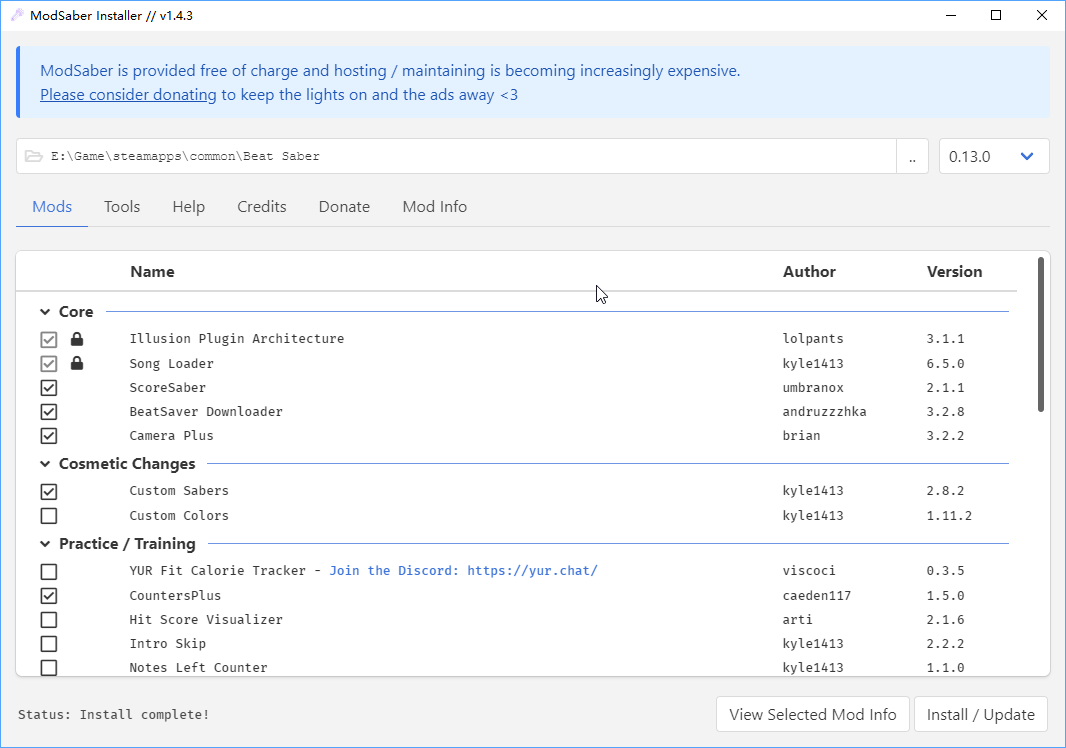Toggle the Camera Plus checkbox
Screen dimensions: 1066x748
49,436
